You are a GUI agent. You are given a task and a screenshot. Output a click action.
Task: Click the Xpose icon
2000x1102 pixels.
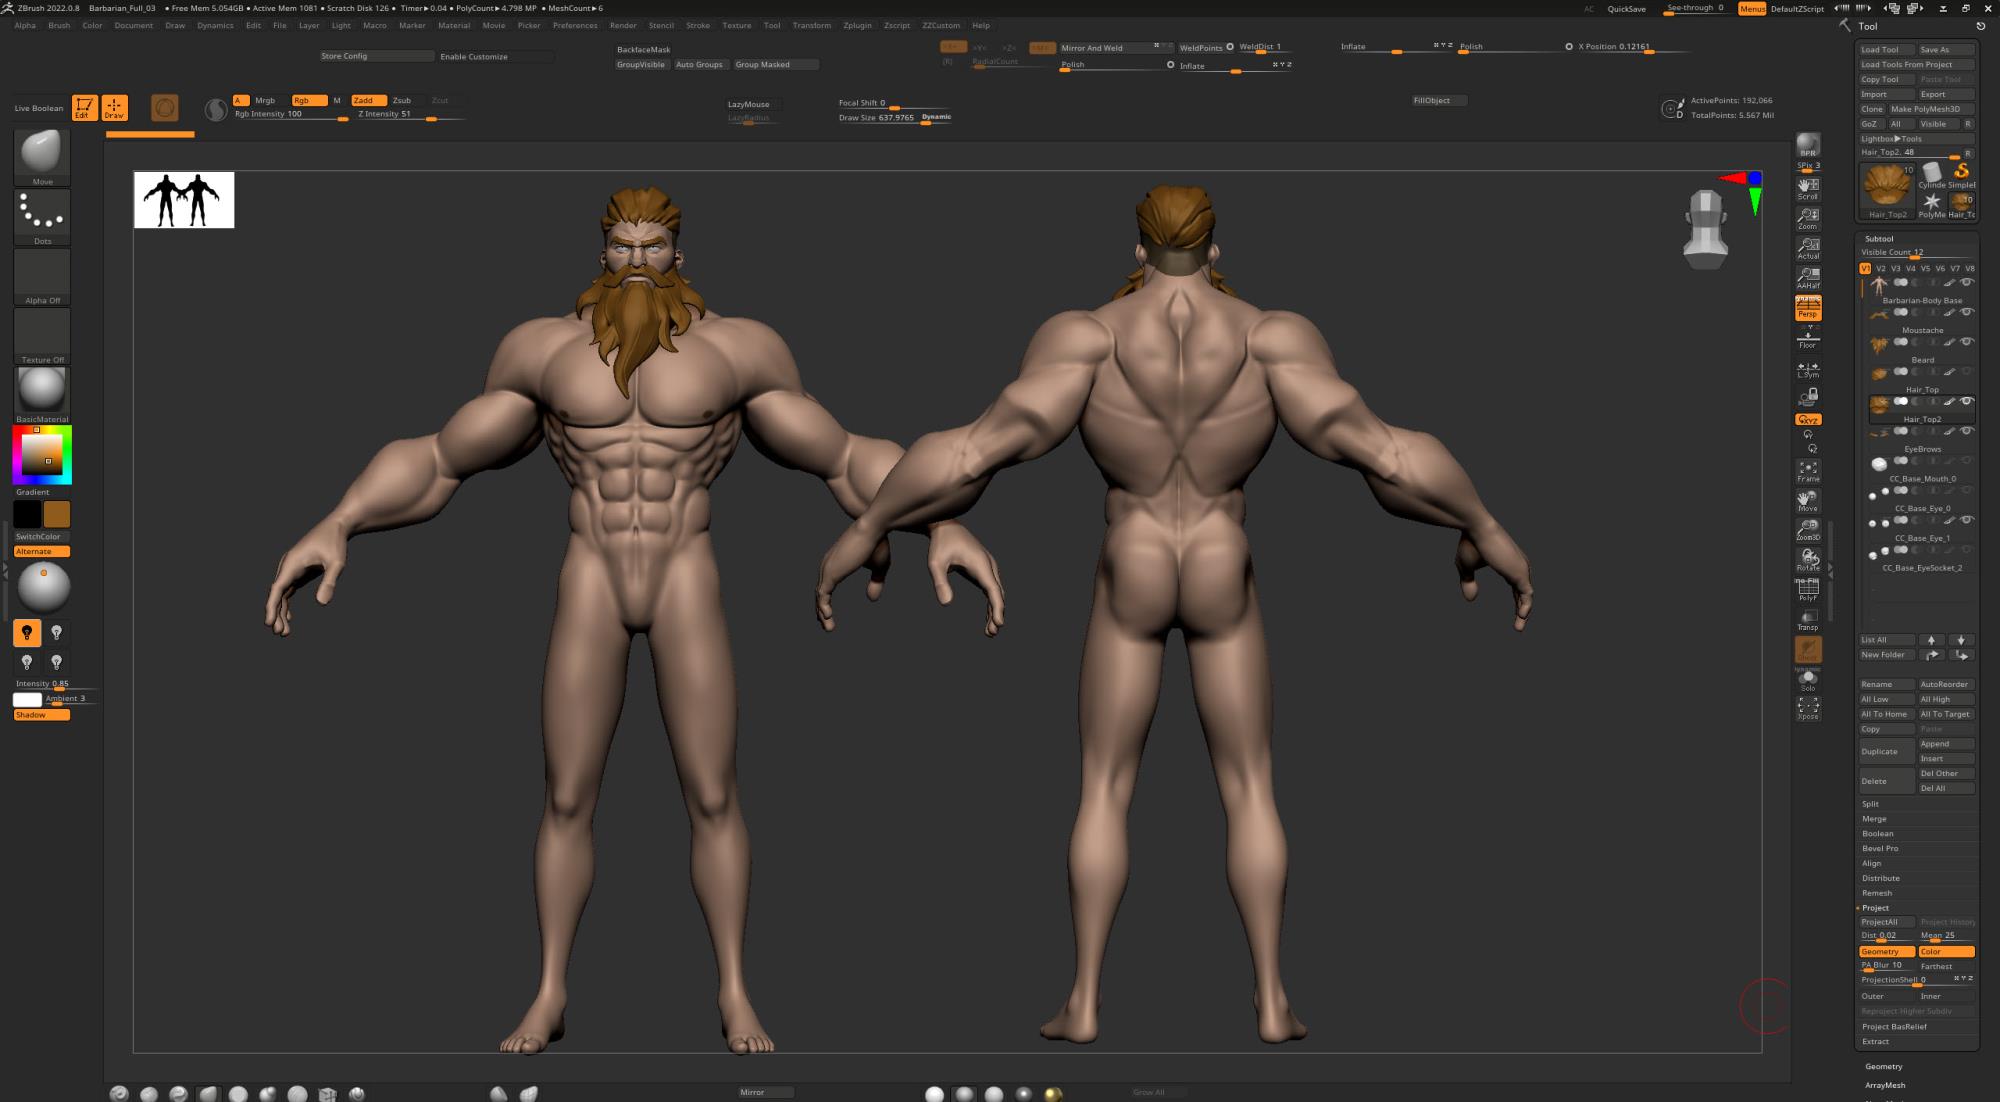pyautogui.click(x=1808, y=708)
